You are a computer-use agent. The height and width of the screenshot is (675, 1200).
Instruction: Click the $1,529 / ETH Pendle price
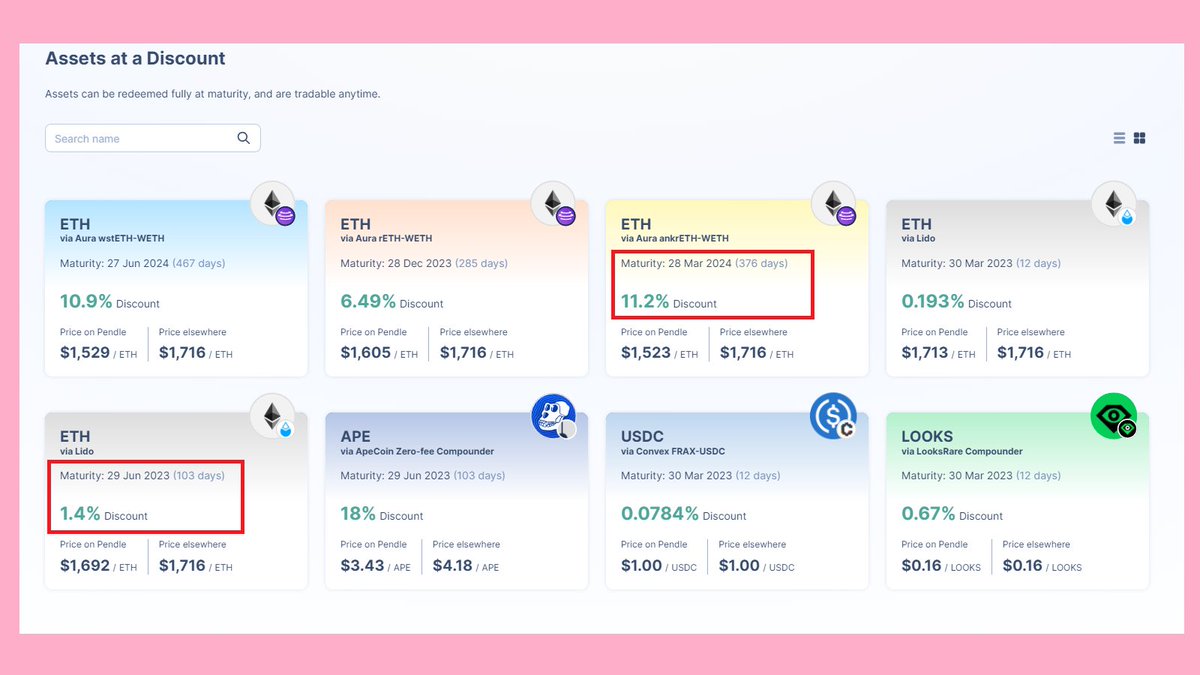click(x=98, y=353)
